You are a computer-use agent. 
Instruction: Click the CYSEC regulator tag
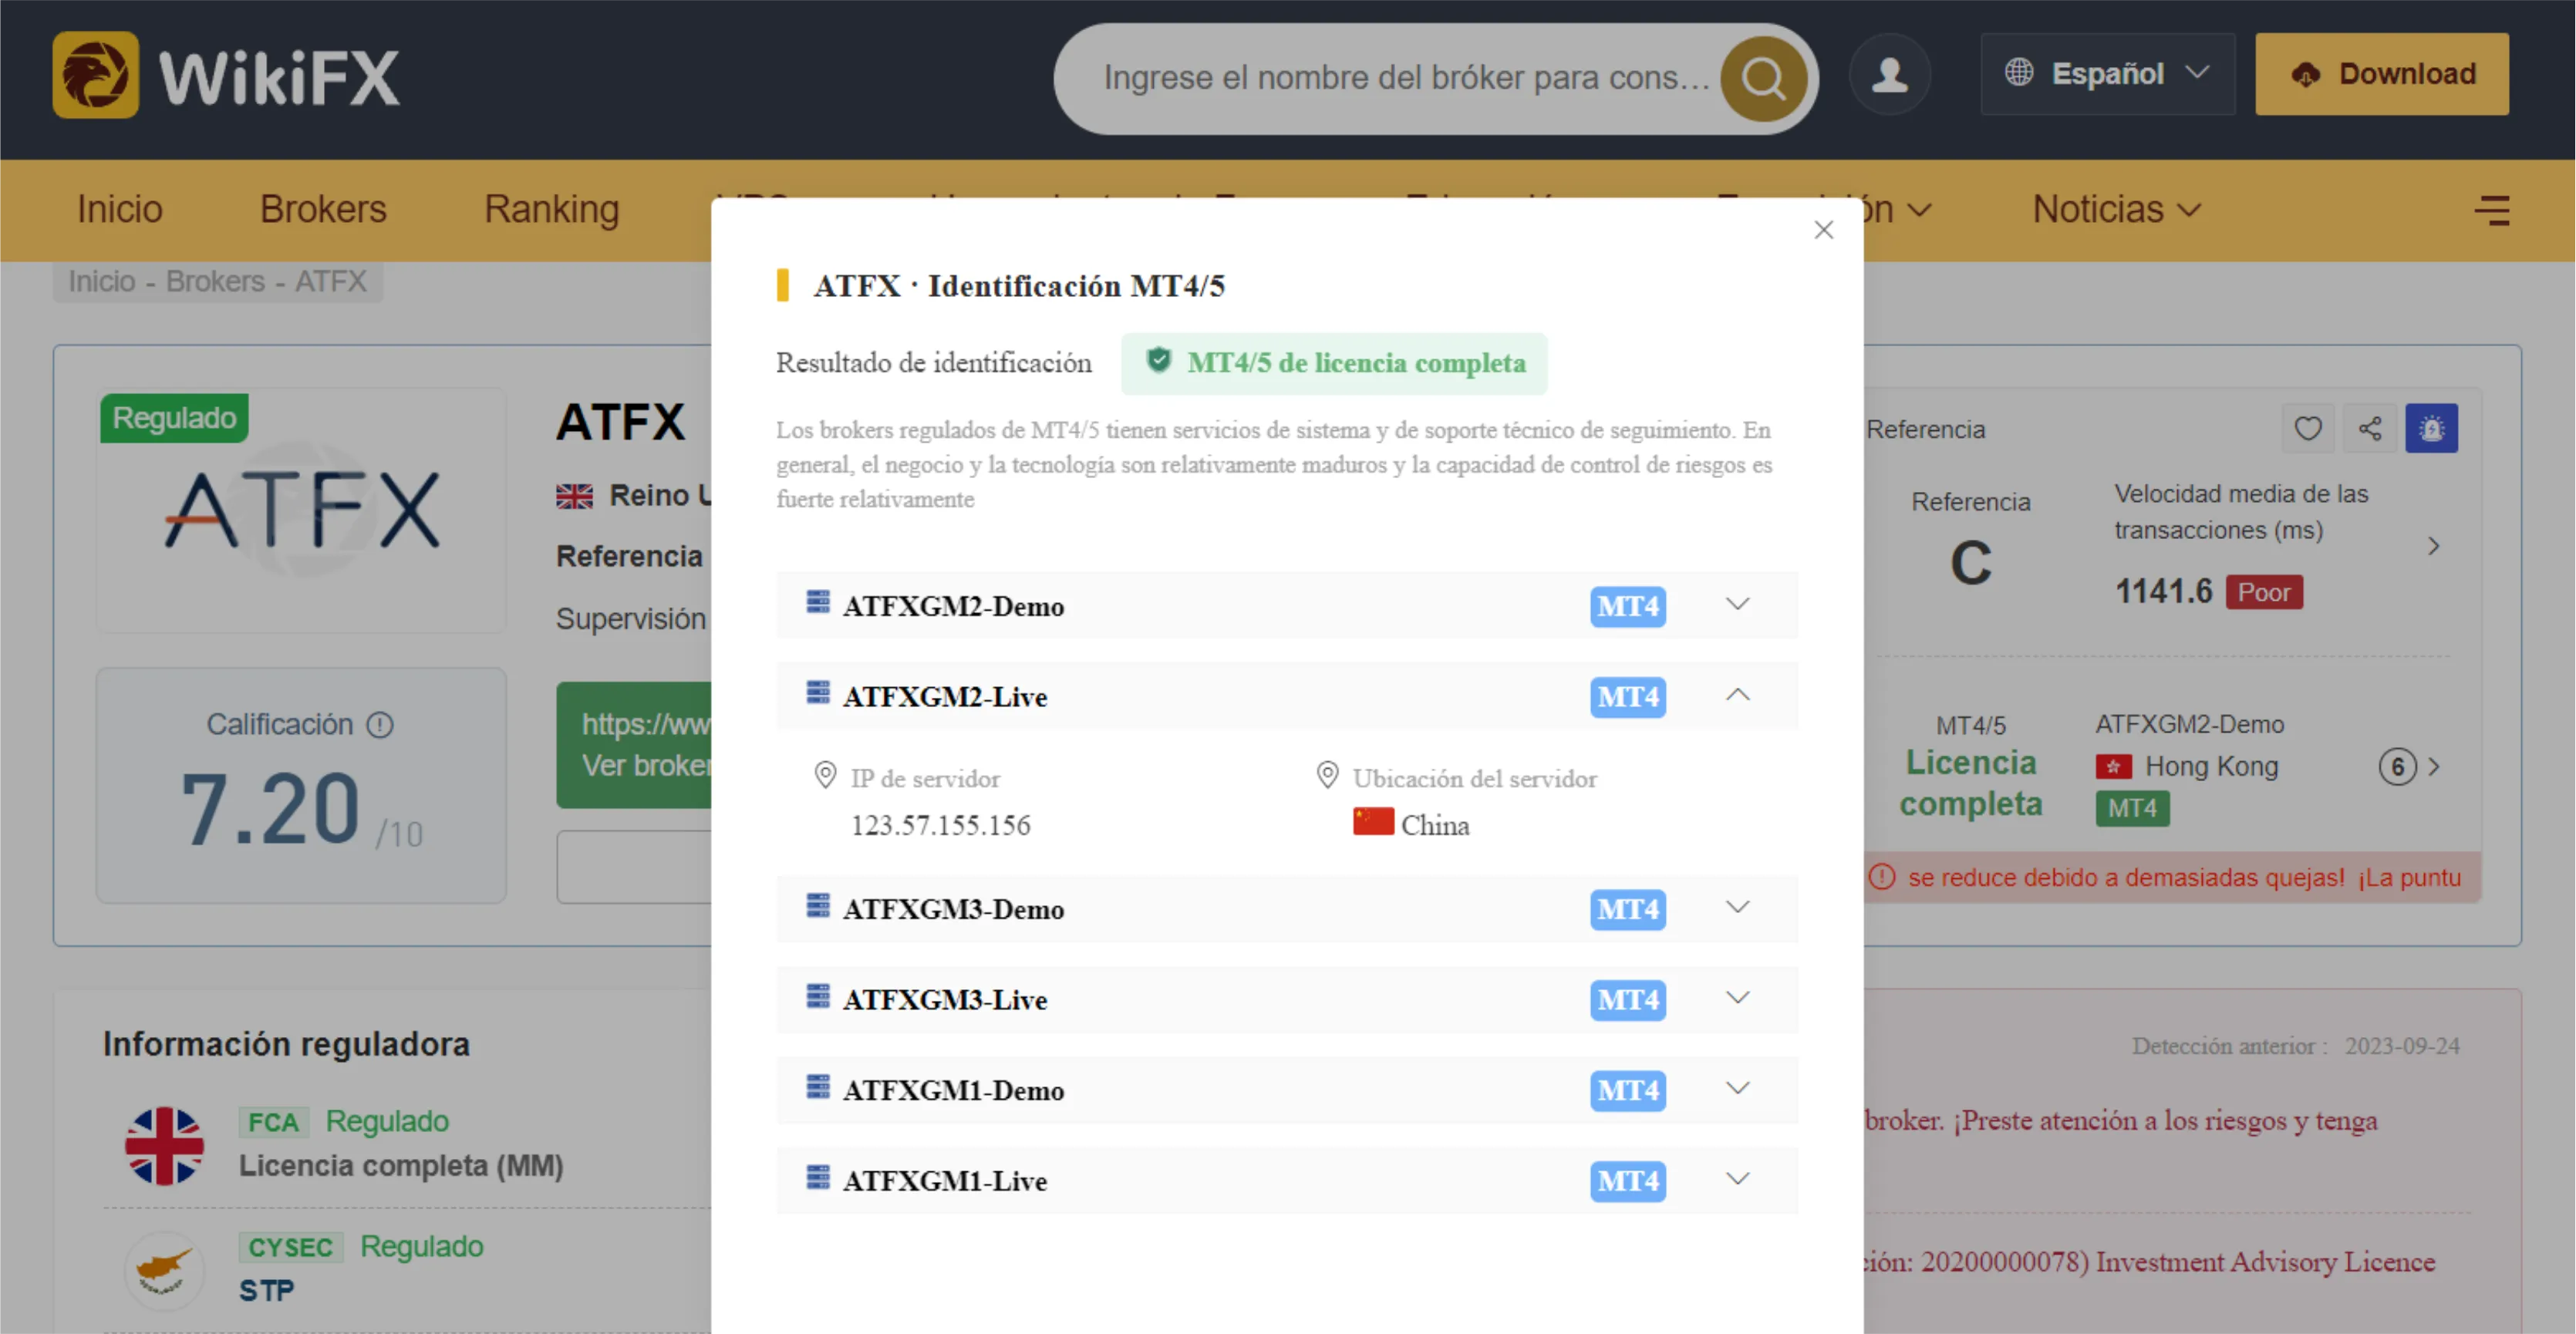290,1247
